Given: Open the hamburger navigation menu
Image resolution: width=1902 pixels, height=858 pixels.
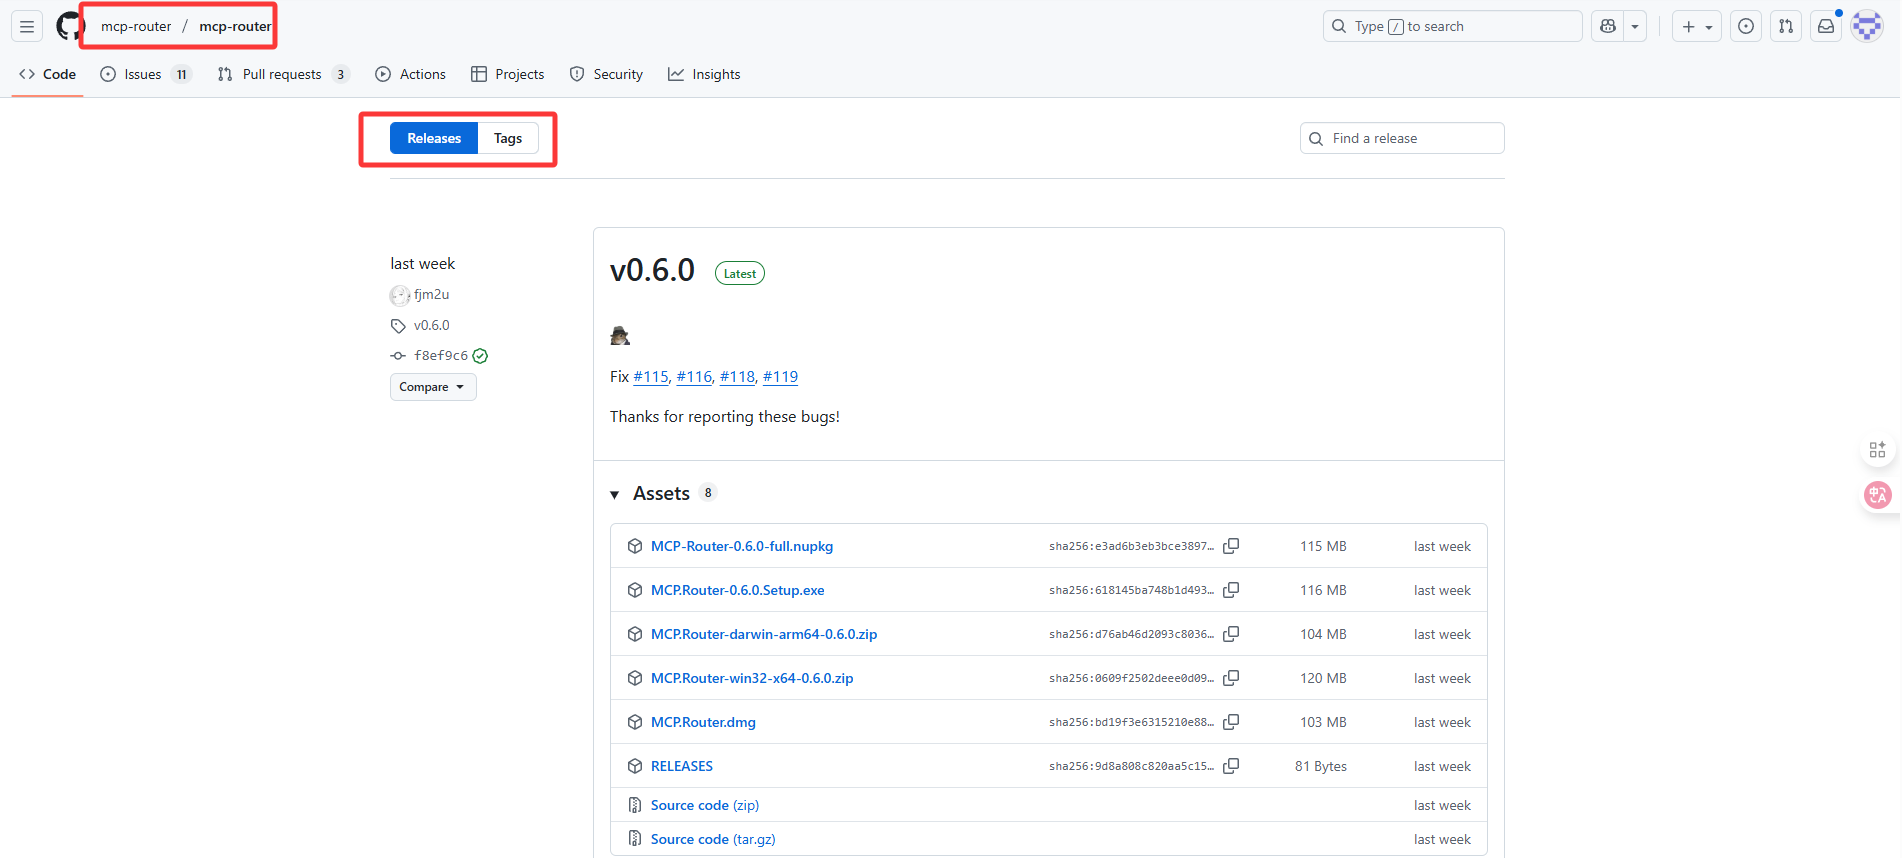Looking at the screenshot, I should [27, 26].
